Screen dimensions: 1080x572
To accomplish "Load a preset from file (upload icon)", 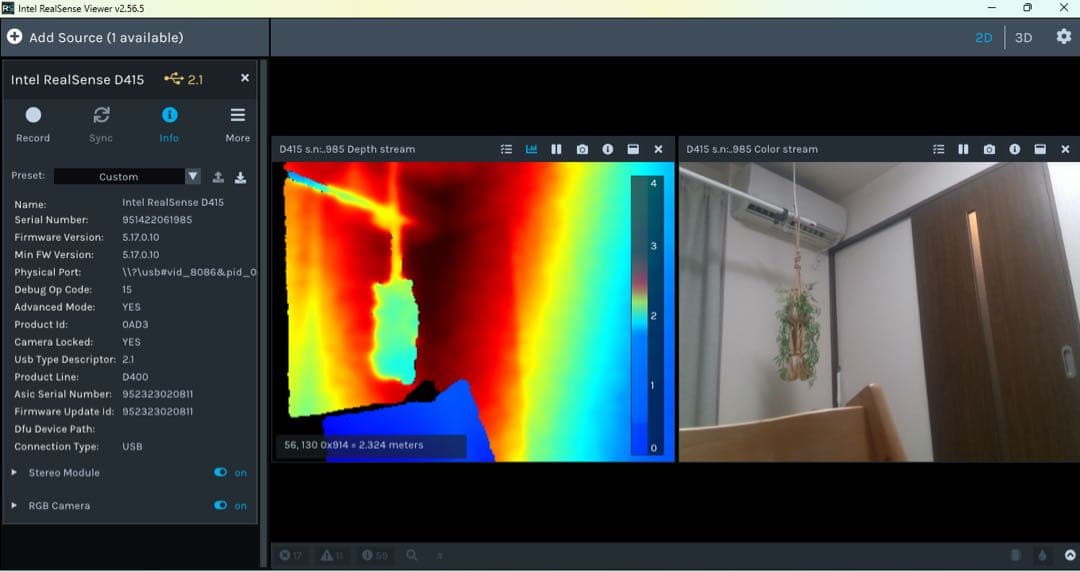I will (x=218, y=177).
